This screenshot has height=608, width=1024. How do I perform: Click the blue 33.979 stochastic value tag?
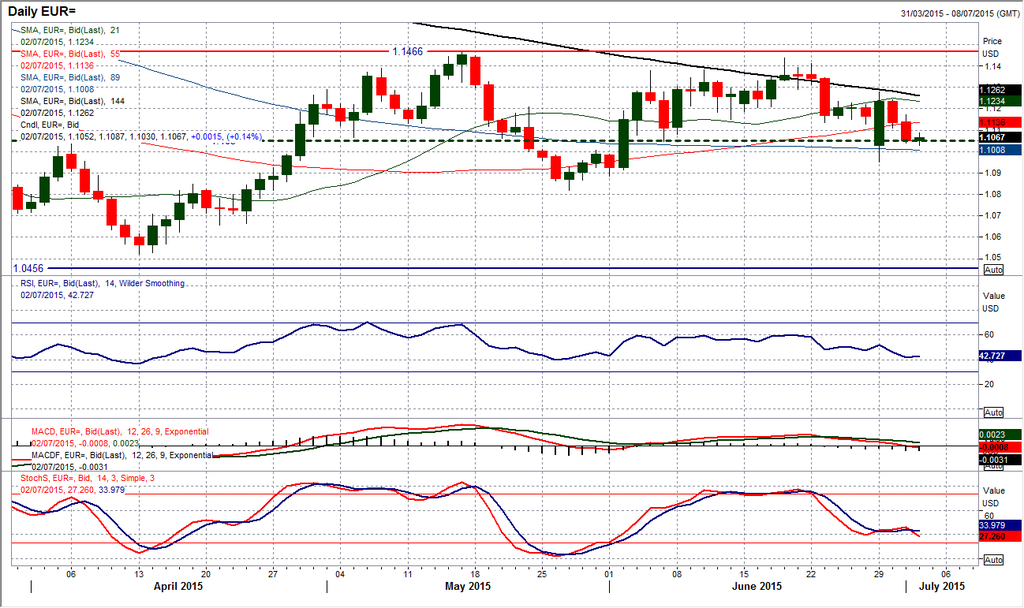[1000, 525]
